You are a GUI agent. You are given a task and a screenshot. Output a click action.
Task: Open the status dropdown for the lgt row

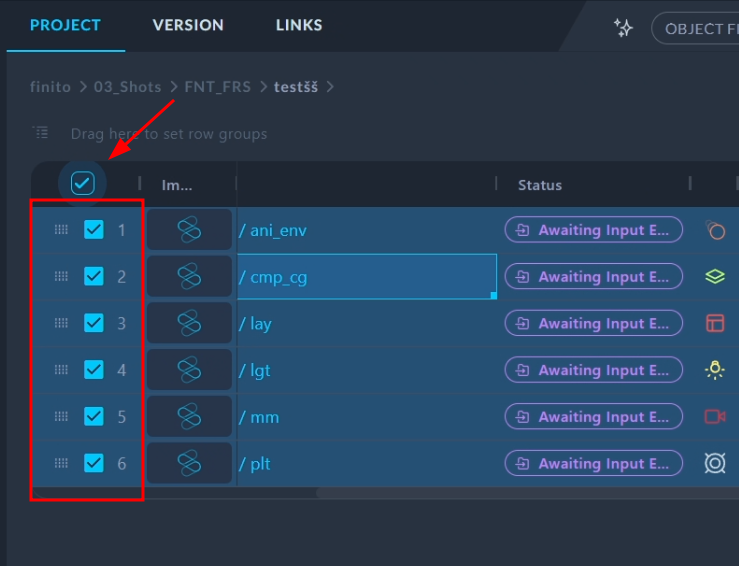point(593,370)
